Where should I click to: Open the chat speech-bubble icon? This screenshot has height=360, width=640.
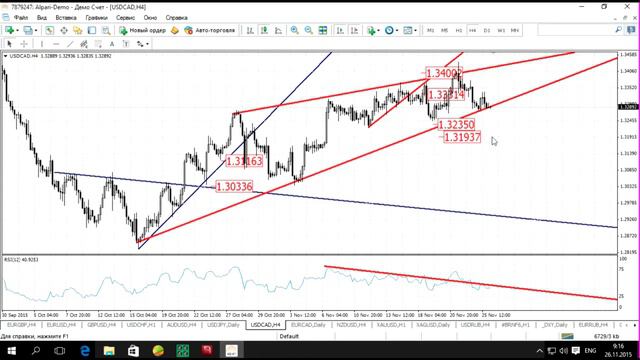coord(631,30)
